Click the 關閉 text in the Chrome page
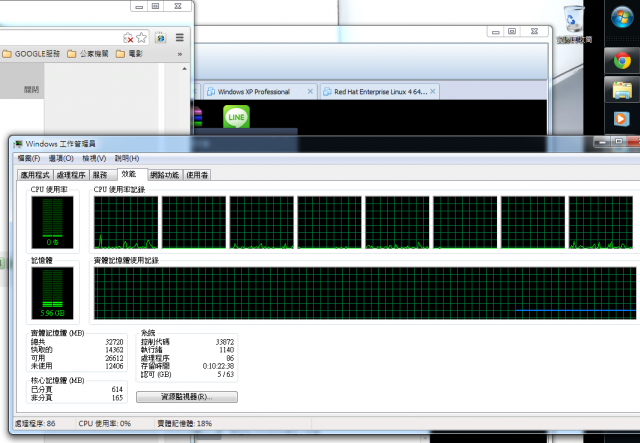This screenshot has width=640, height=443. pyautogui.click(x=31, y=89)
